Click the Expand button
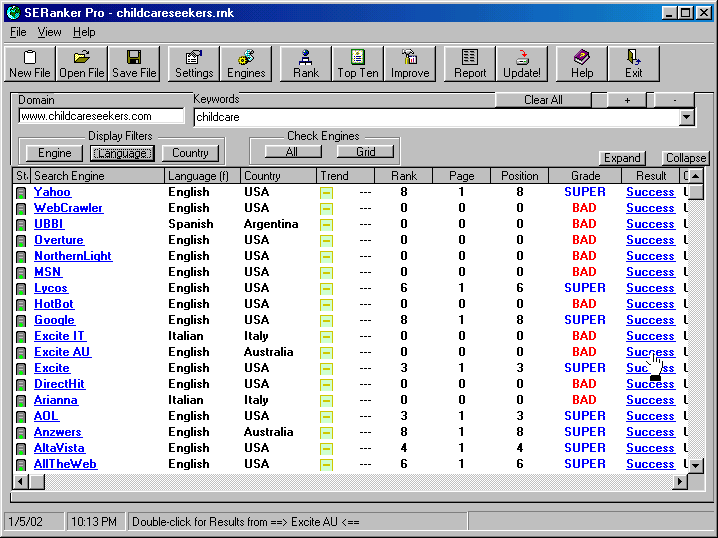This screenshot has height=538, width=718. click(x=622, y=158)
